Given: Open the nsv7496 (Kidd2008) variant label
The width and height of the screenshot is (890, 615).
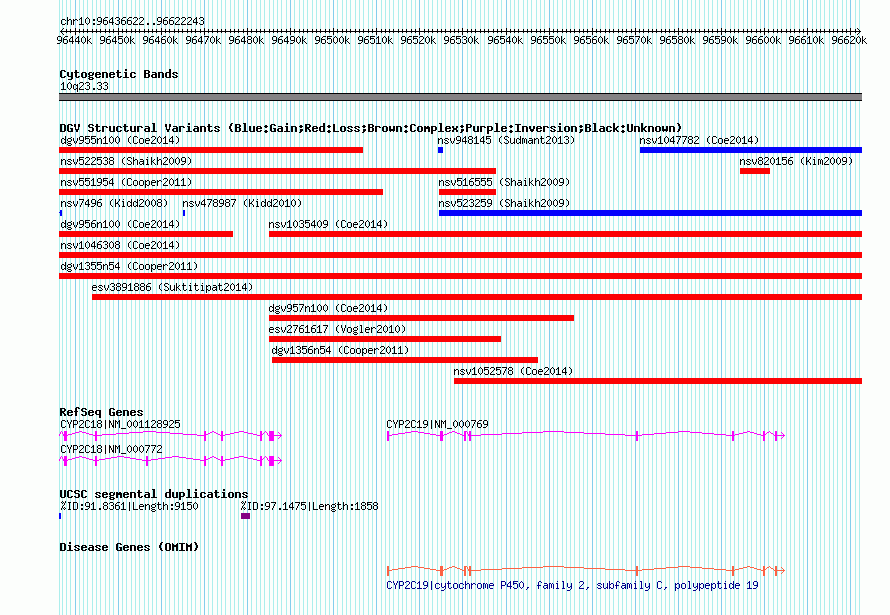Looking at the screenshot, I should tap(114, 203).
